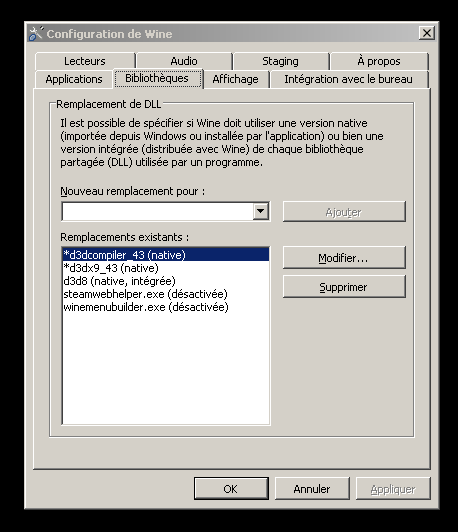This screenshot has height=532, width=458.
Task: Expand the Nouveau remplacement dropdown arrow
Action: [261, 211]
